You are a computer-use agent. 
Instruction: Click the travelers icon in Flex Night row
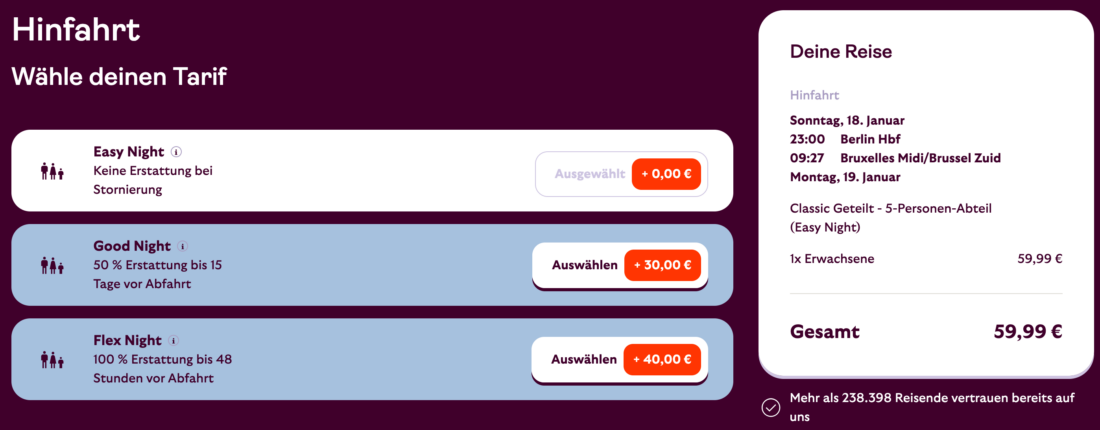pyautogui.click(x=52, y=359)
